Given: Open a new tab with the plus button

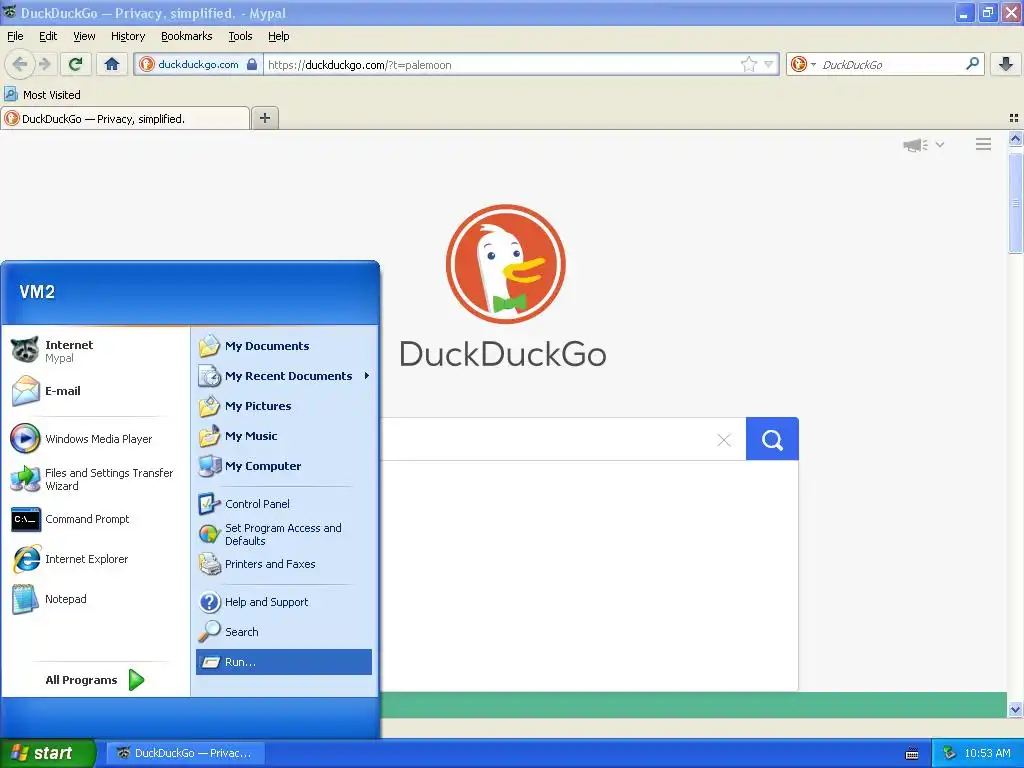Looking at the screenshot, I should point(265,118).
